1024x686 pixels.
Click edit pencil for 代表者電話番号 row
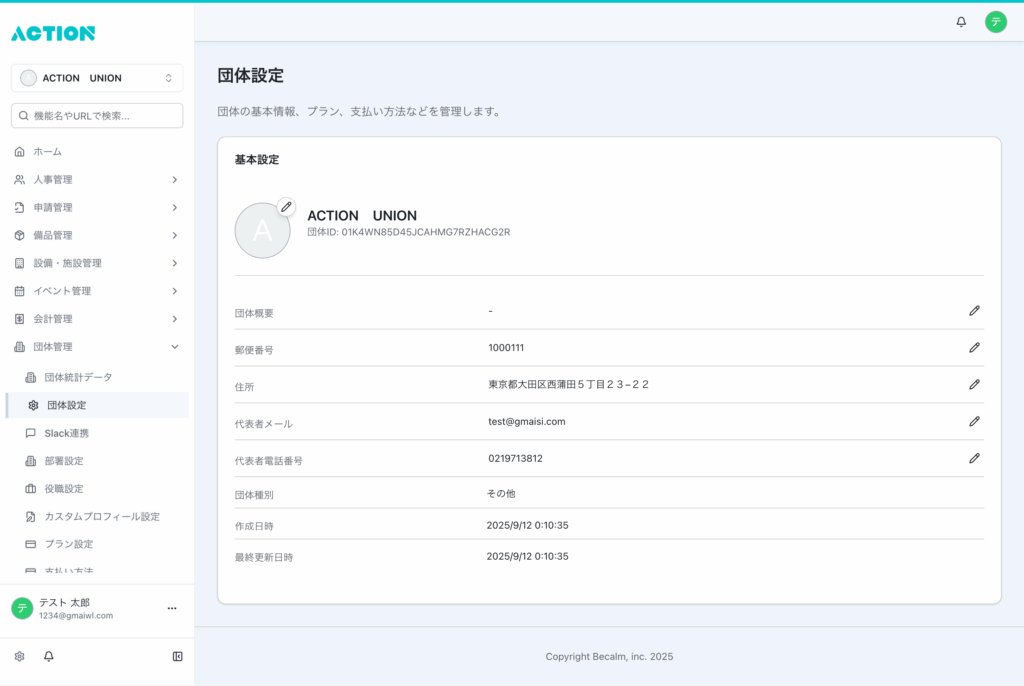click(974, 459)
